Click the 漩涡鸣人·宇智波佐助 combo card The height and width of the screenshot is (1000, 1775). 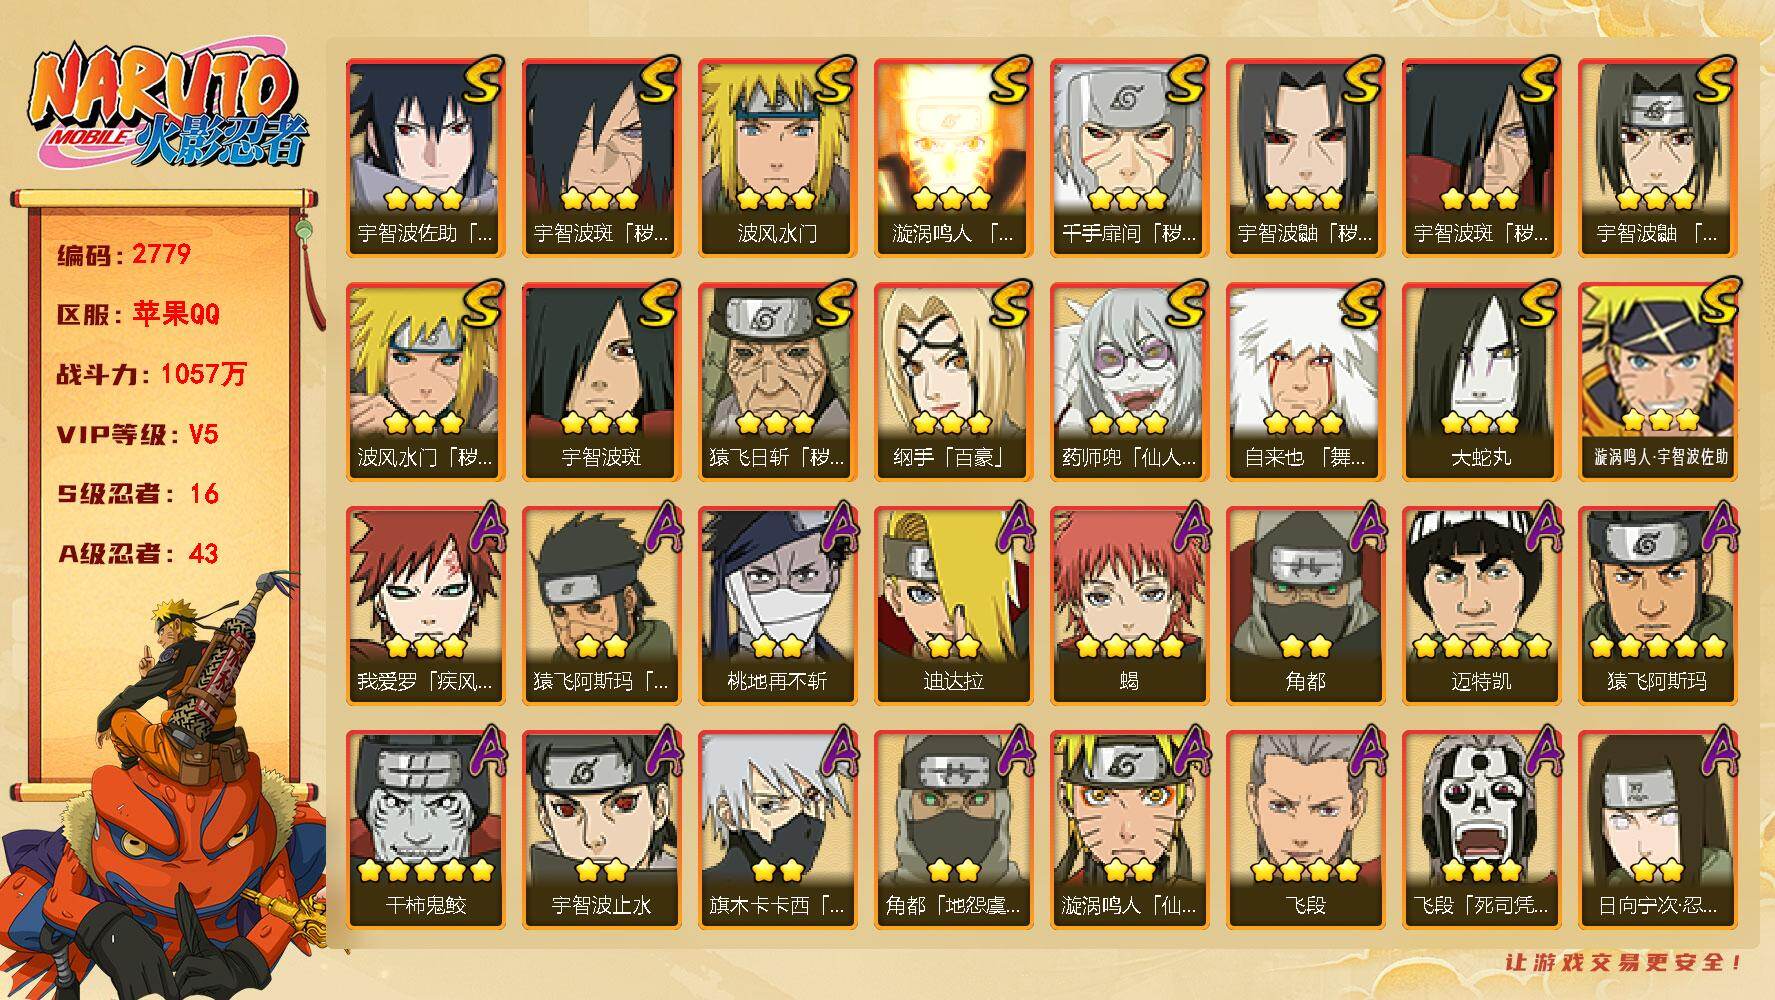[x=1657, y=382]
